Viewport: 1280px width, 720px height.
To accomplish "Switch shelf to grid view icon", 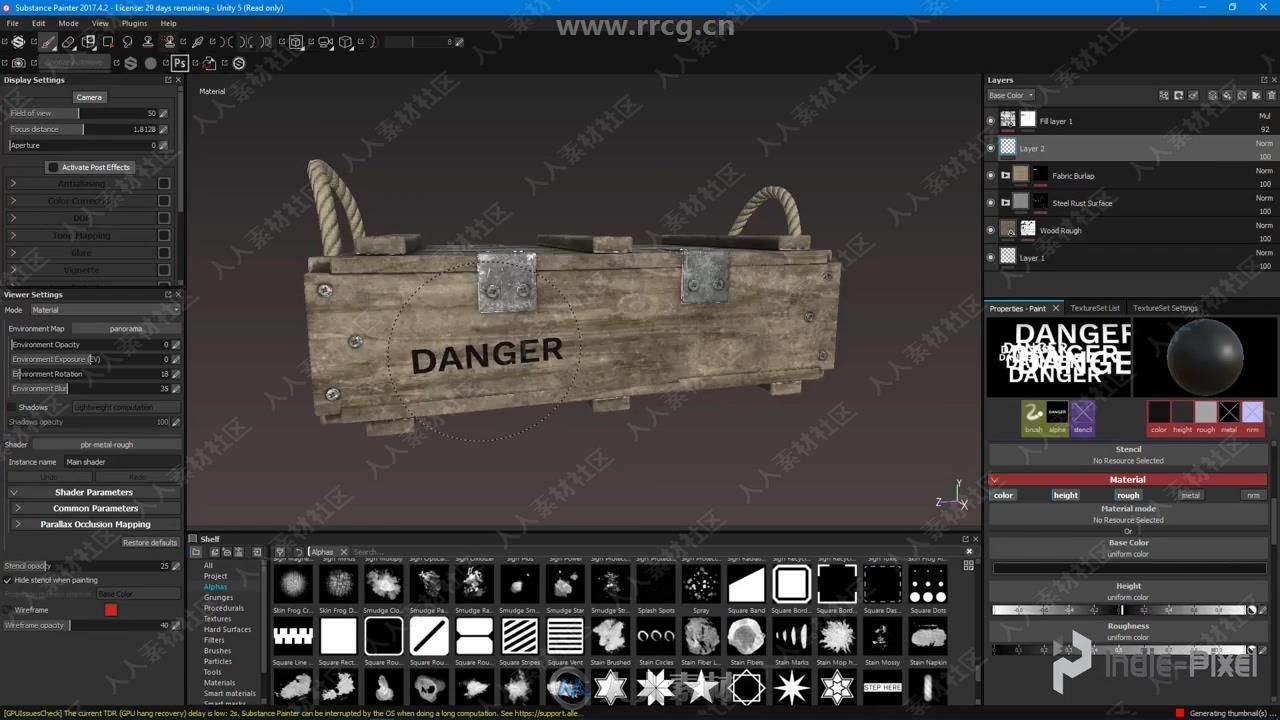I will (968, 566).
